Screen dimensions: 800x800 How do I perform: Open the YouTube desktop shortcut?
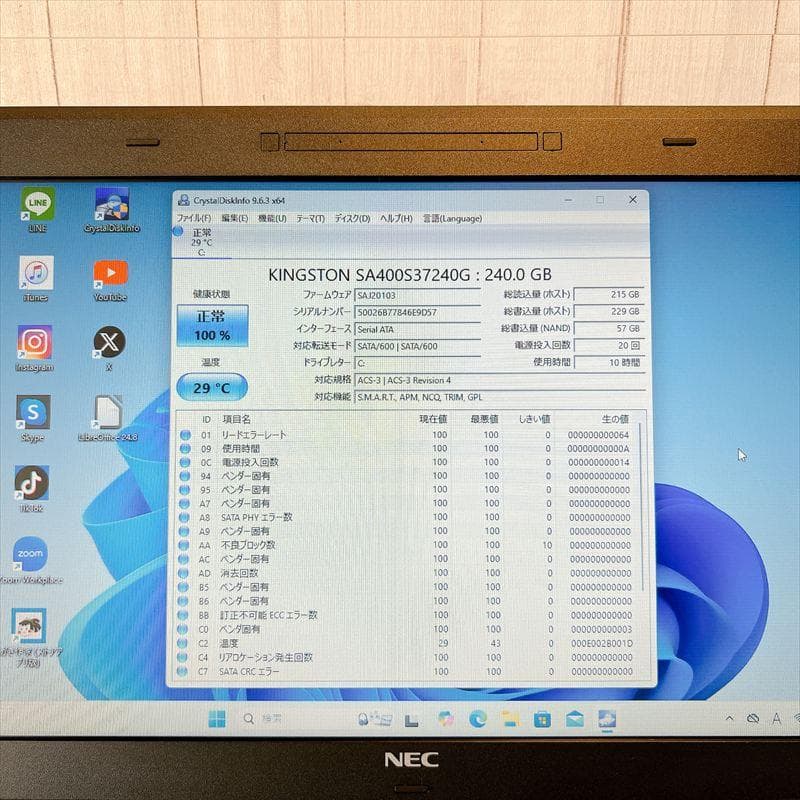tap(110, 279)
